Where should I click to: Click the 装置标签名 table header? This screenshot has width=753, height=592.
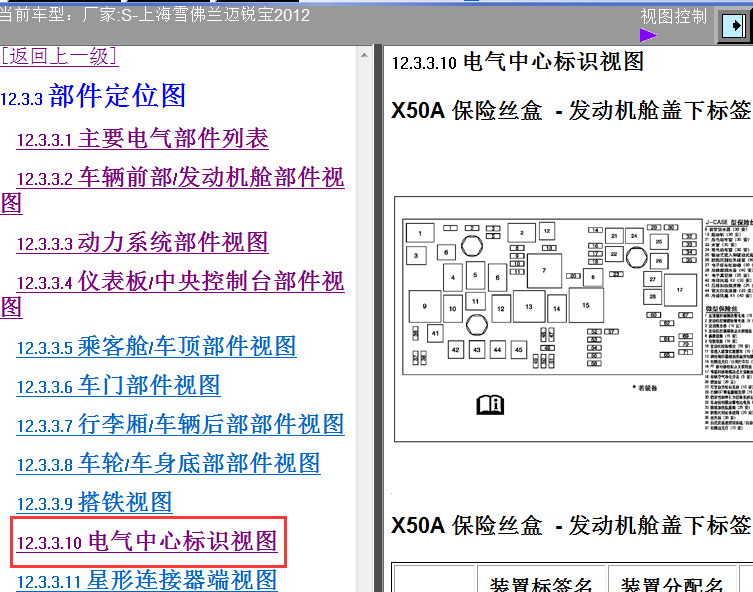(x=541, y=584)
